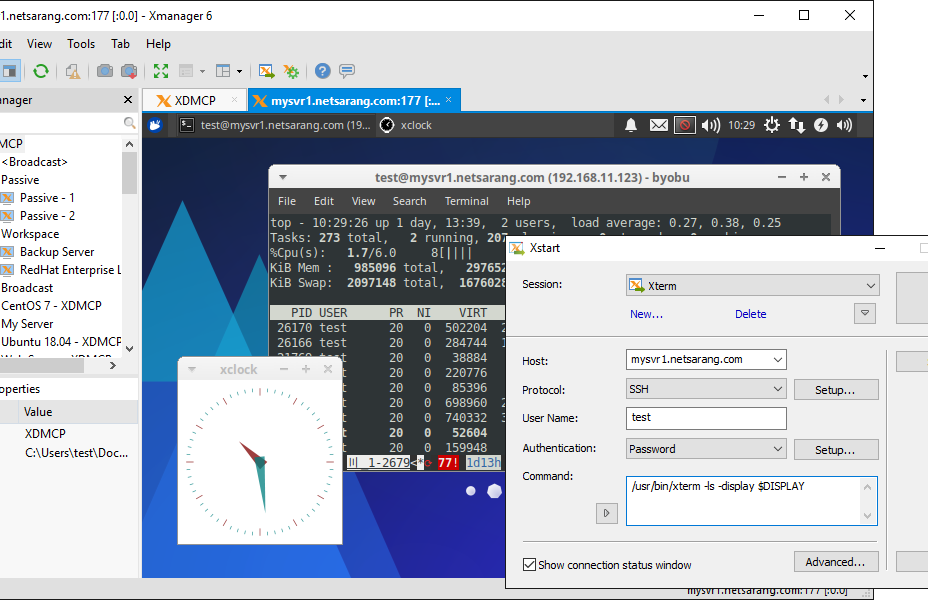The width and height of the screenshot is (928, 600).
Task: Open the xclock window menu arrow
Action: 192,369
